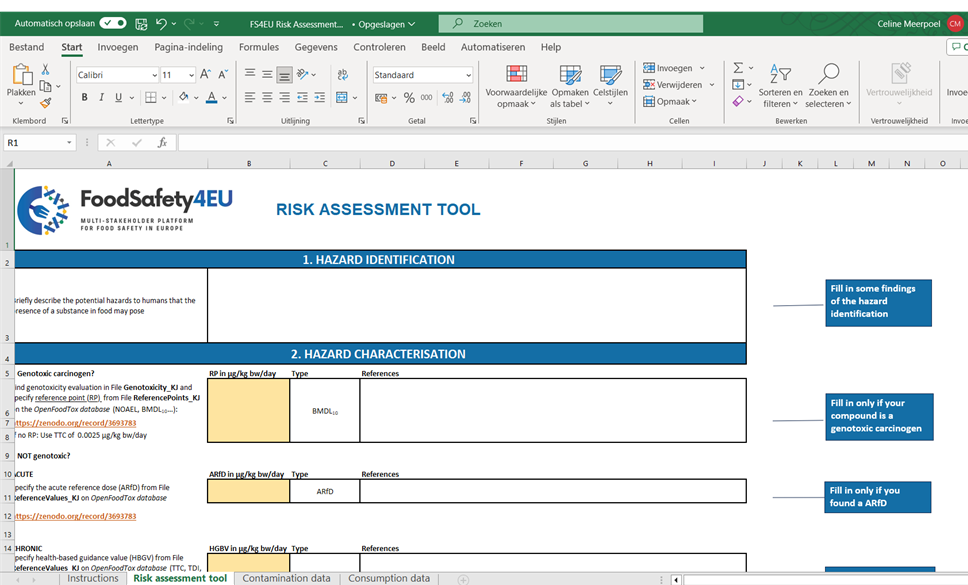Open the Calibri font name dropdown
Screen dimensions: 968x585
(x=154, y=75)
